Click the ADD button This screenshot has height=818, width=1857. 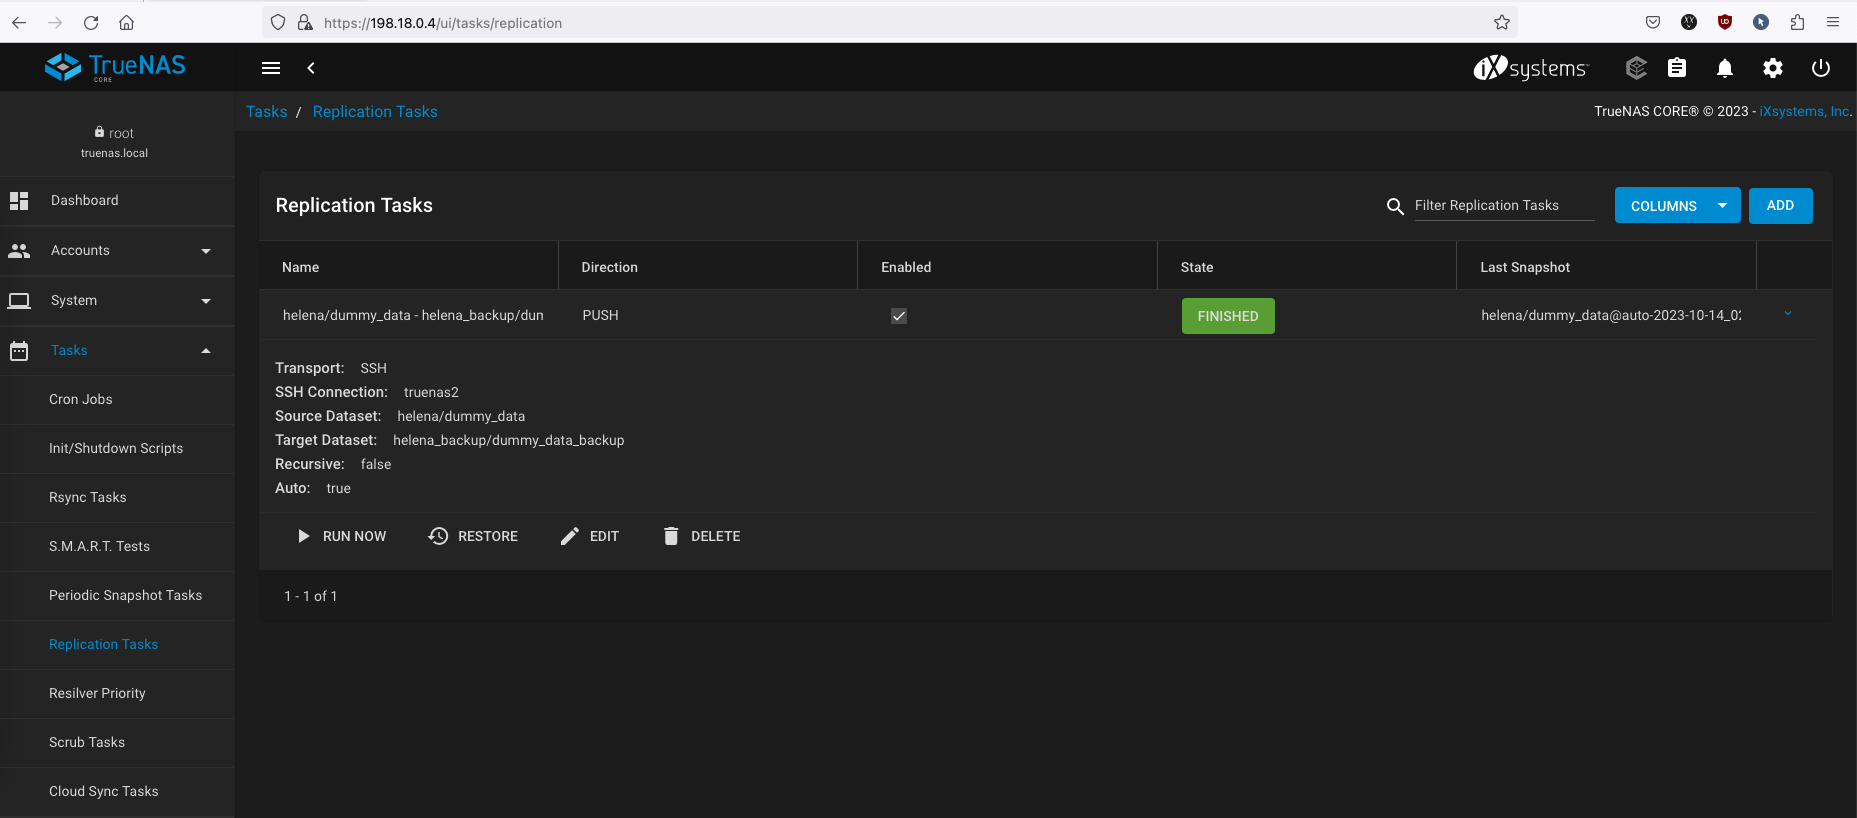[1780, 206]
